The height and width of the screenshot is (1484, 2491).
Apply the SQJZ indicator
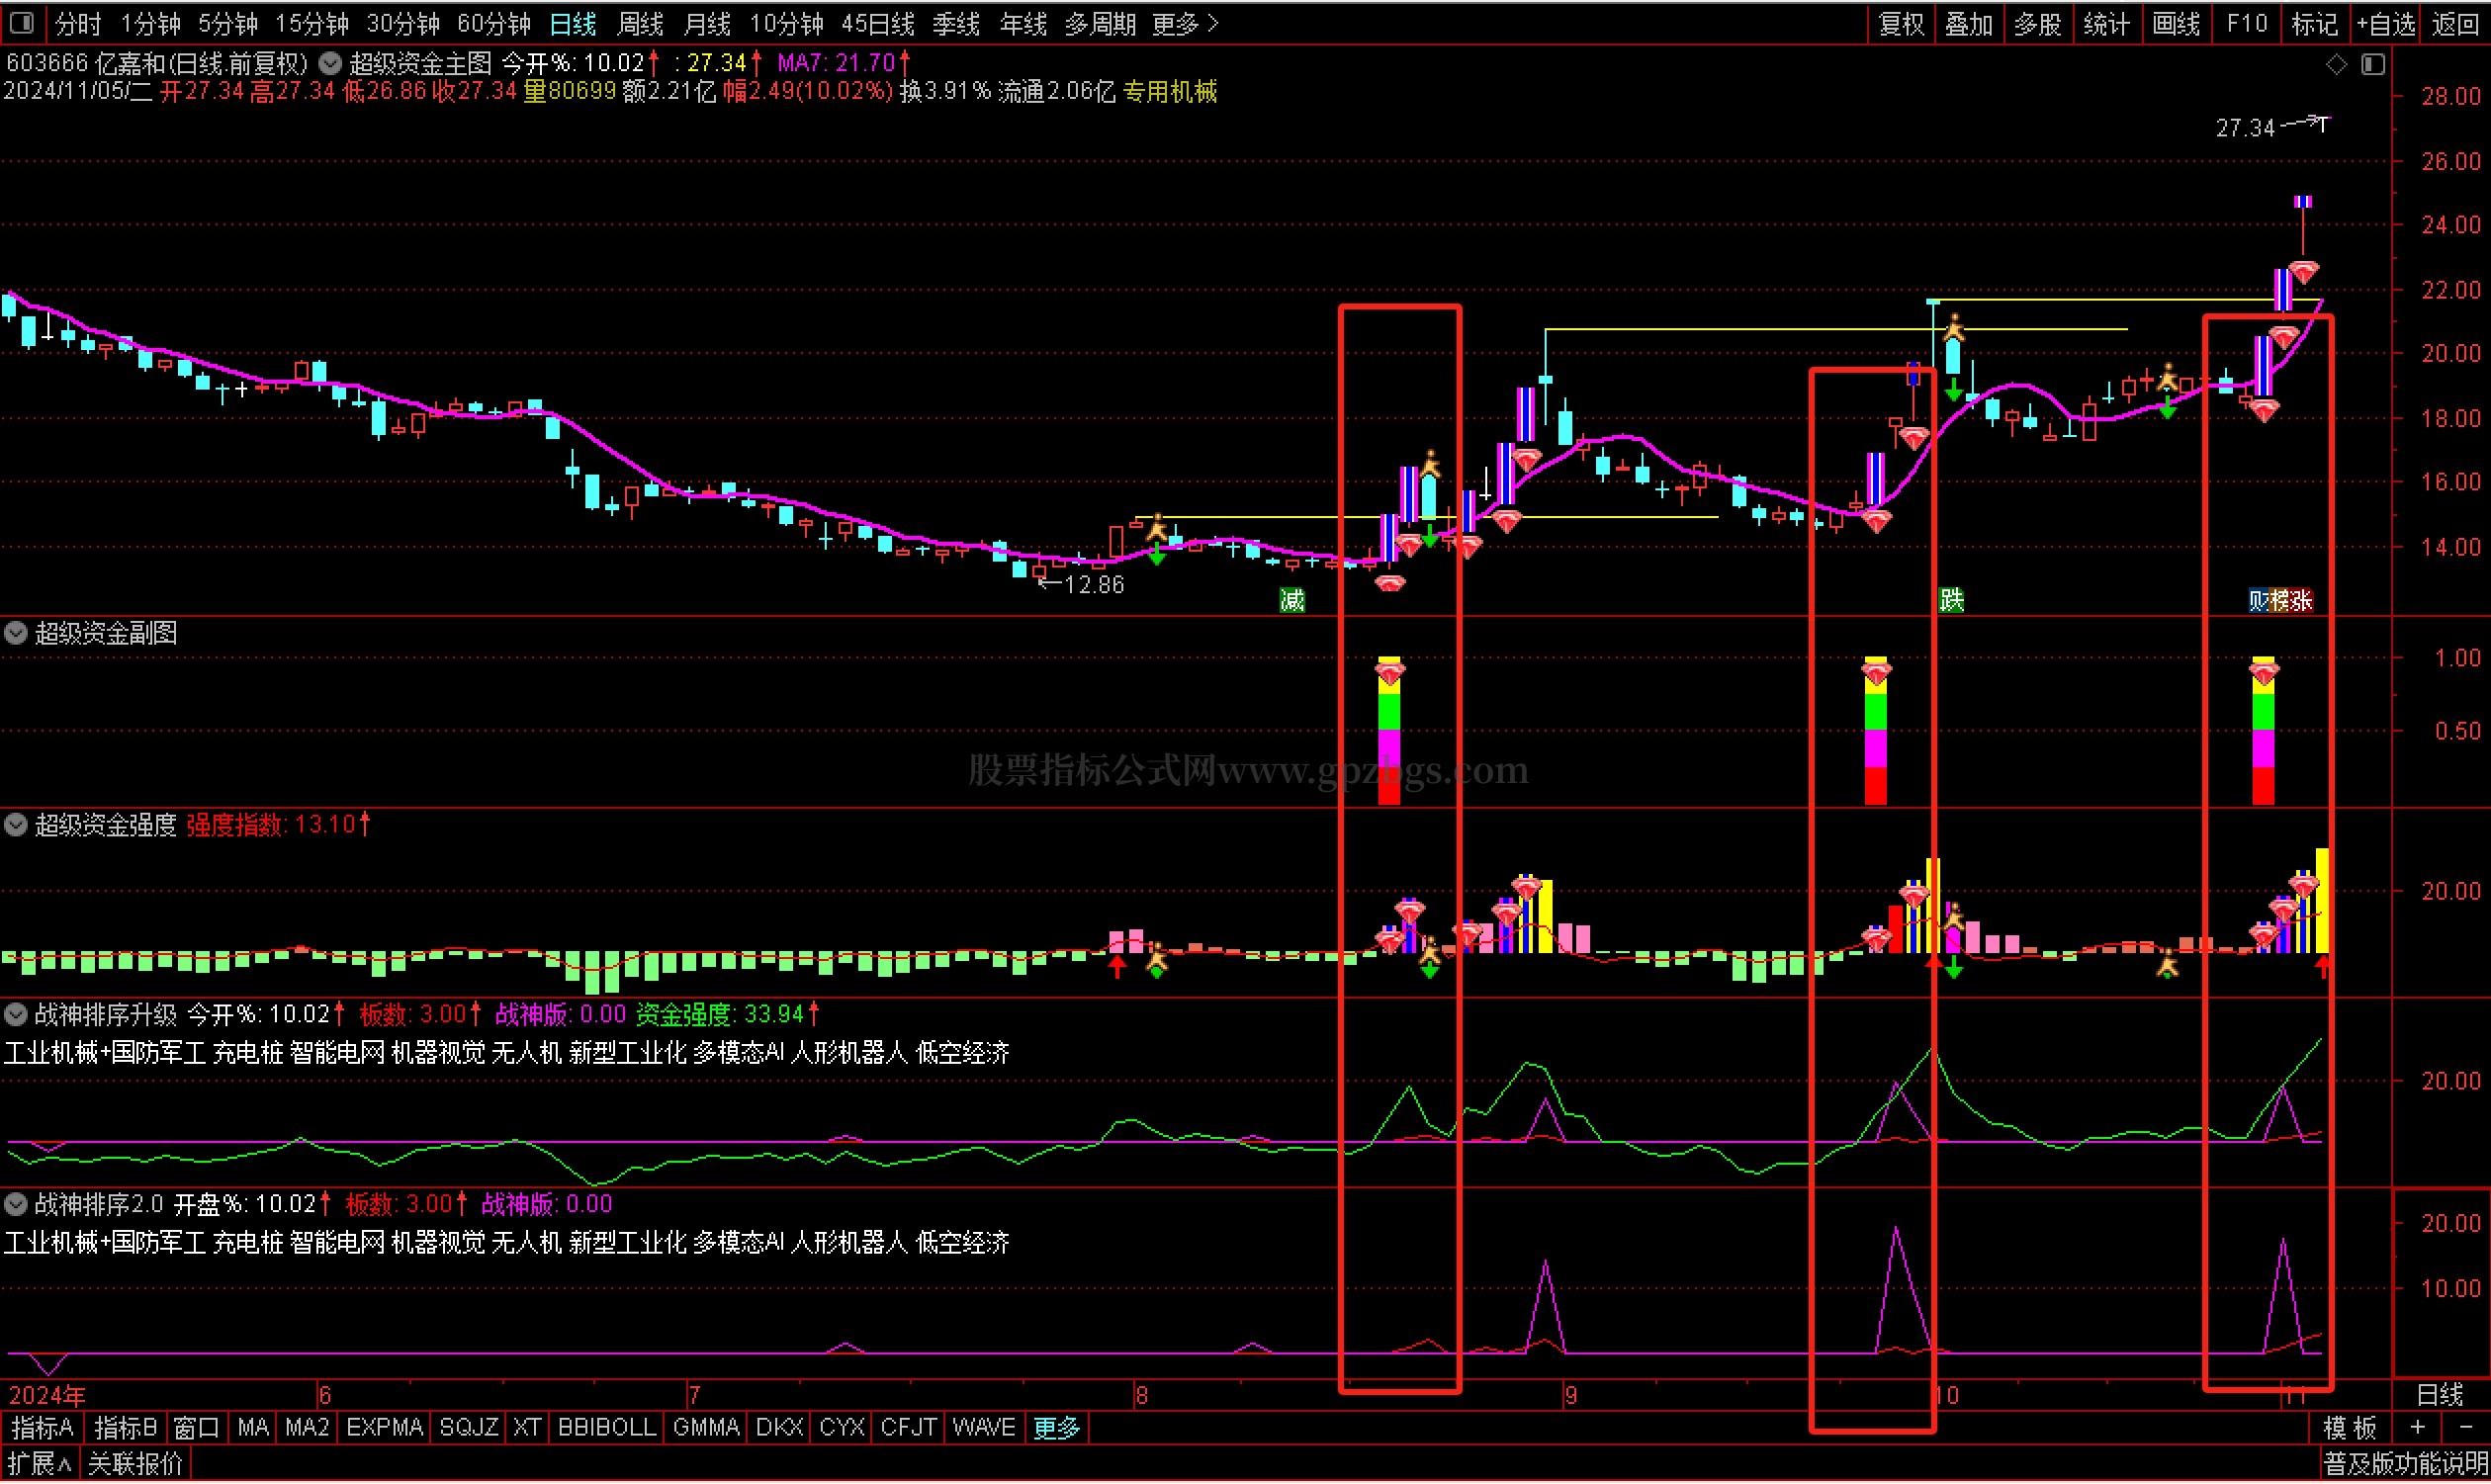point(468,1428)
